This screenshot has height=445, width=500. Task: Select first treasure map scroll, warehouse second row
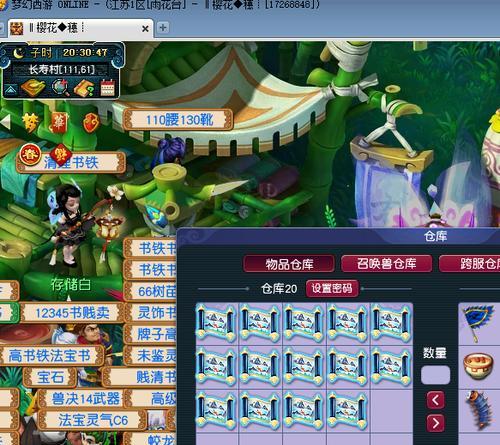click(216, 367)
